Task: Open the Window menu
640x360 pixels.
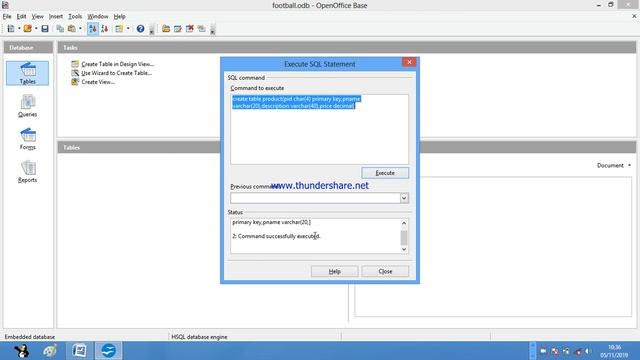Action: click(x=98, y=16)
